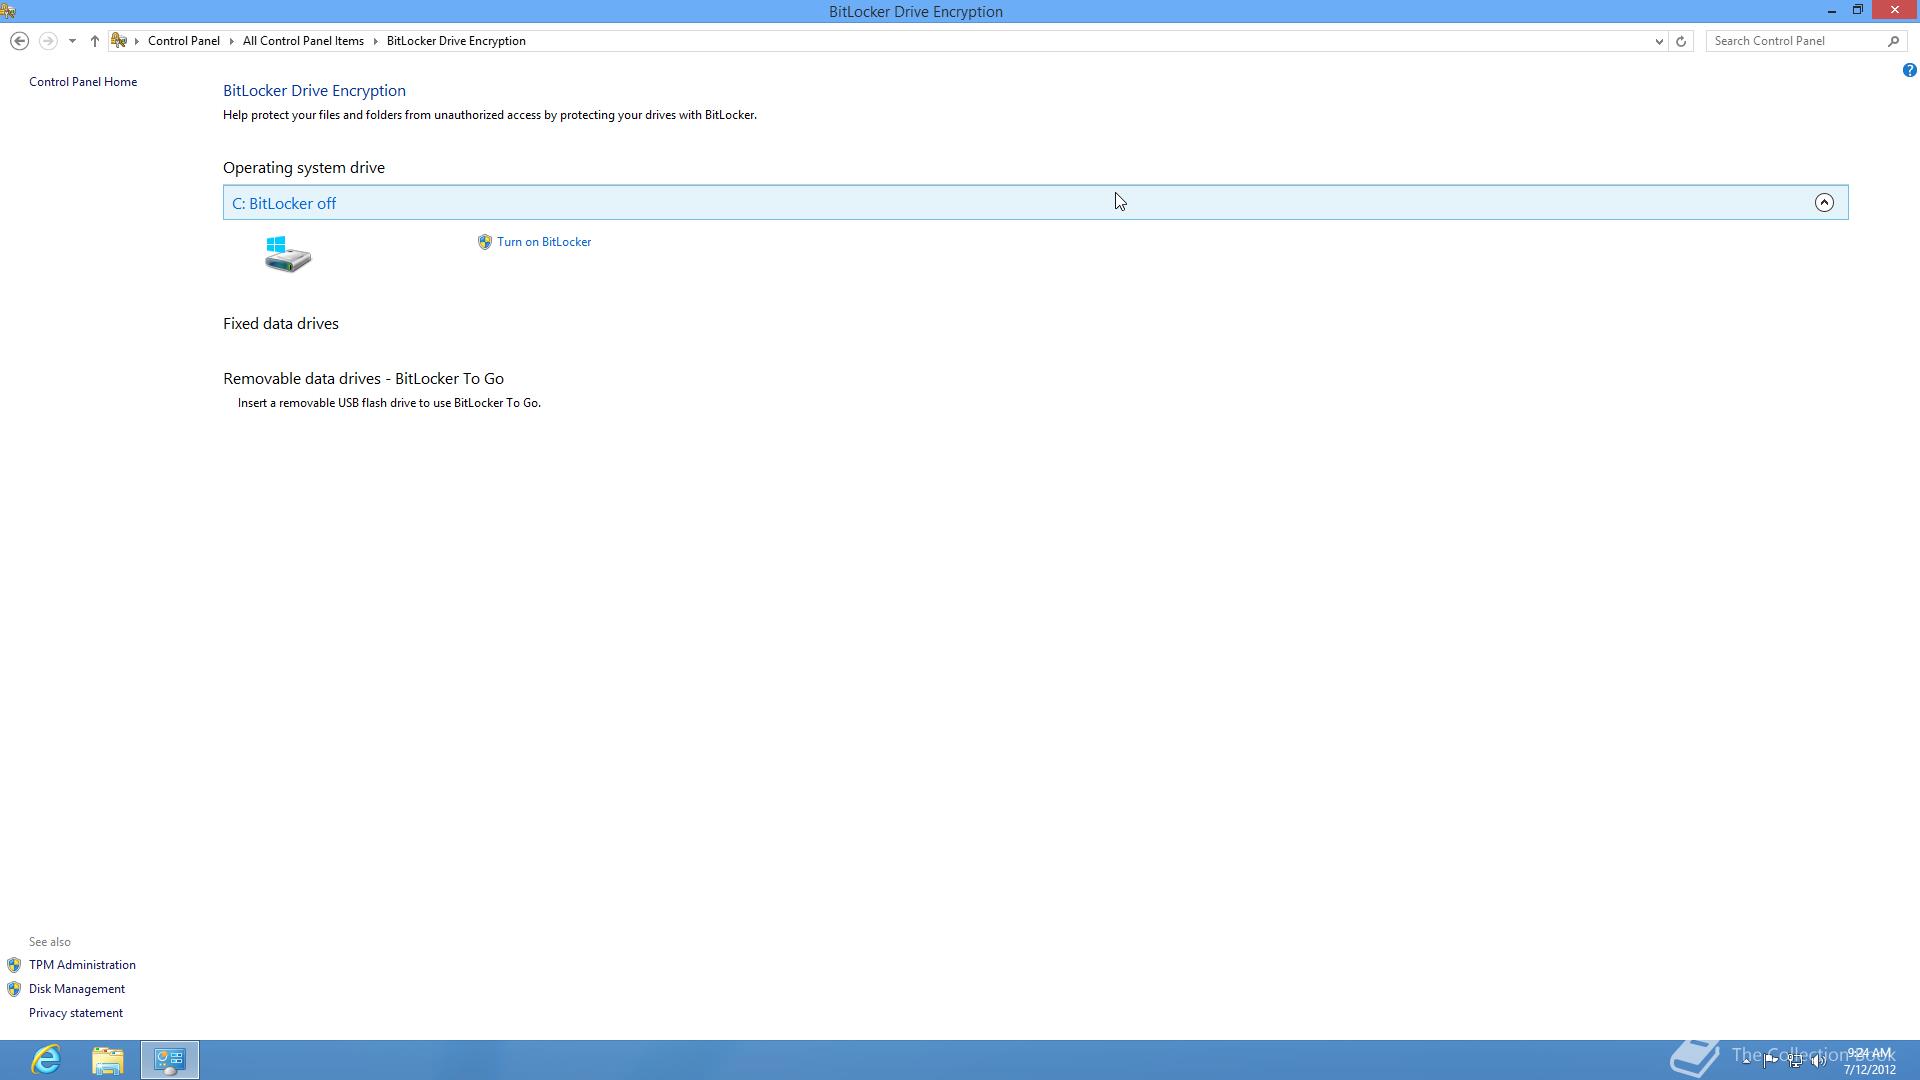Screen dimensions: 1920x1080
Task: Click the BitLocker Drive Encryption page heading
Action: pyautogui.click(x=314, y=91)
